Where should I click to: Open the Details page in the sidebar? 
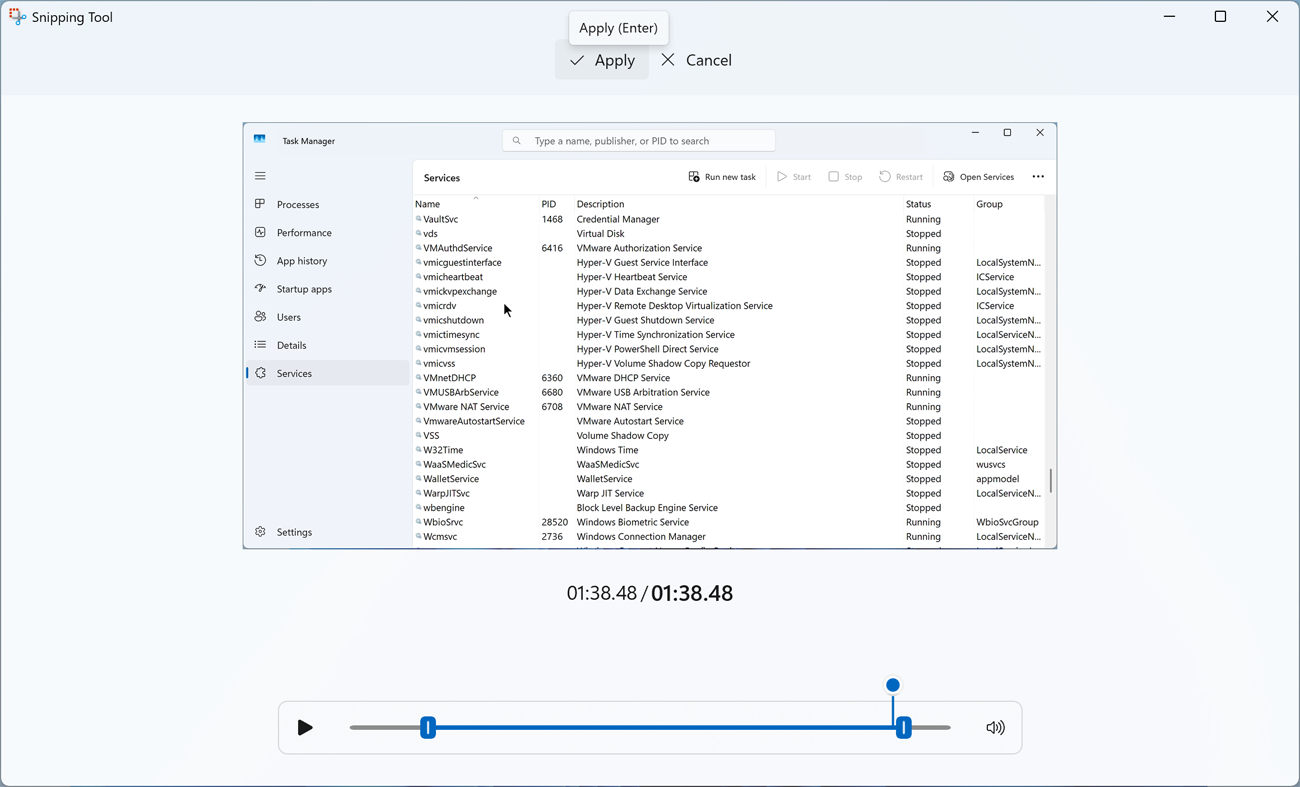291,345
